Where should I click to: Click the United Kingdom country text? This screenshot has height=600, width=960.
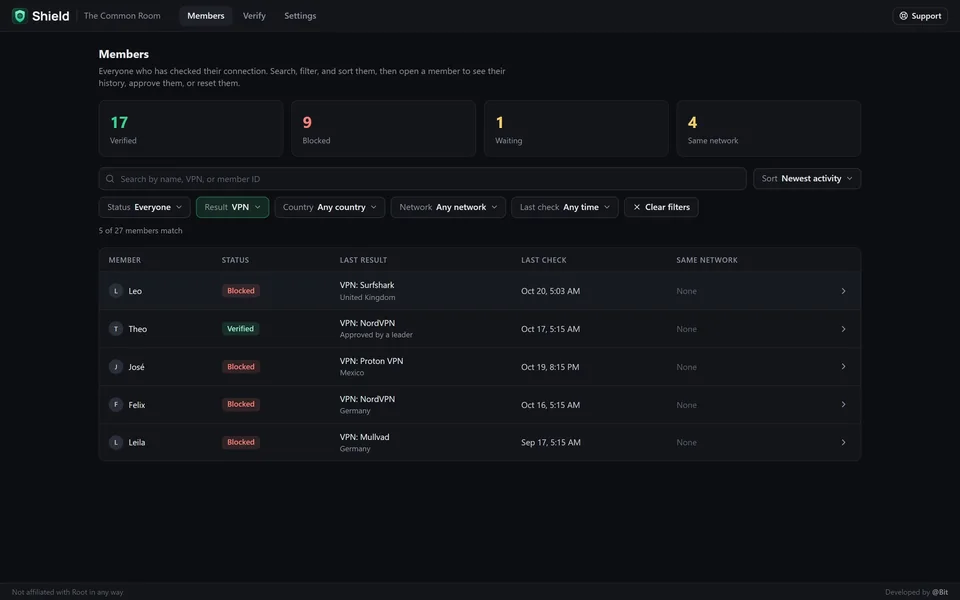(367, 298)
